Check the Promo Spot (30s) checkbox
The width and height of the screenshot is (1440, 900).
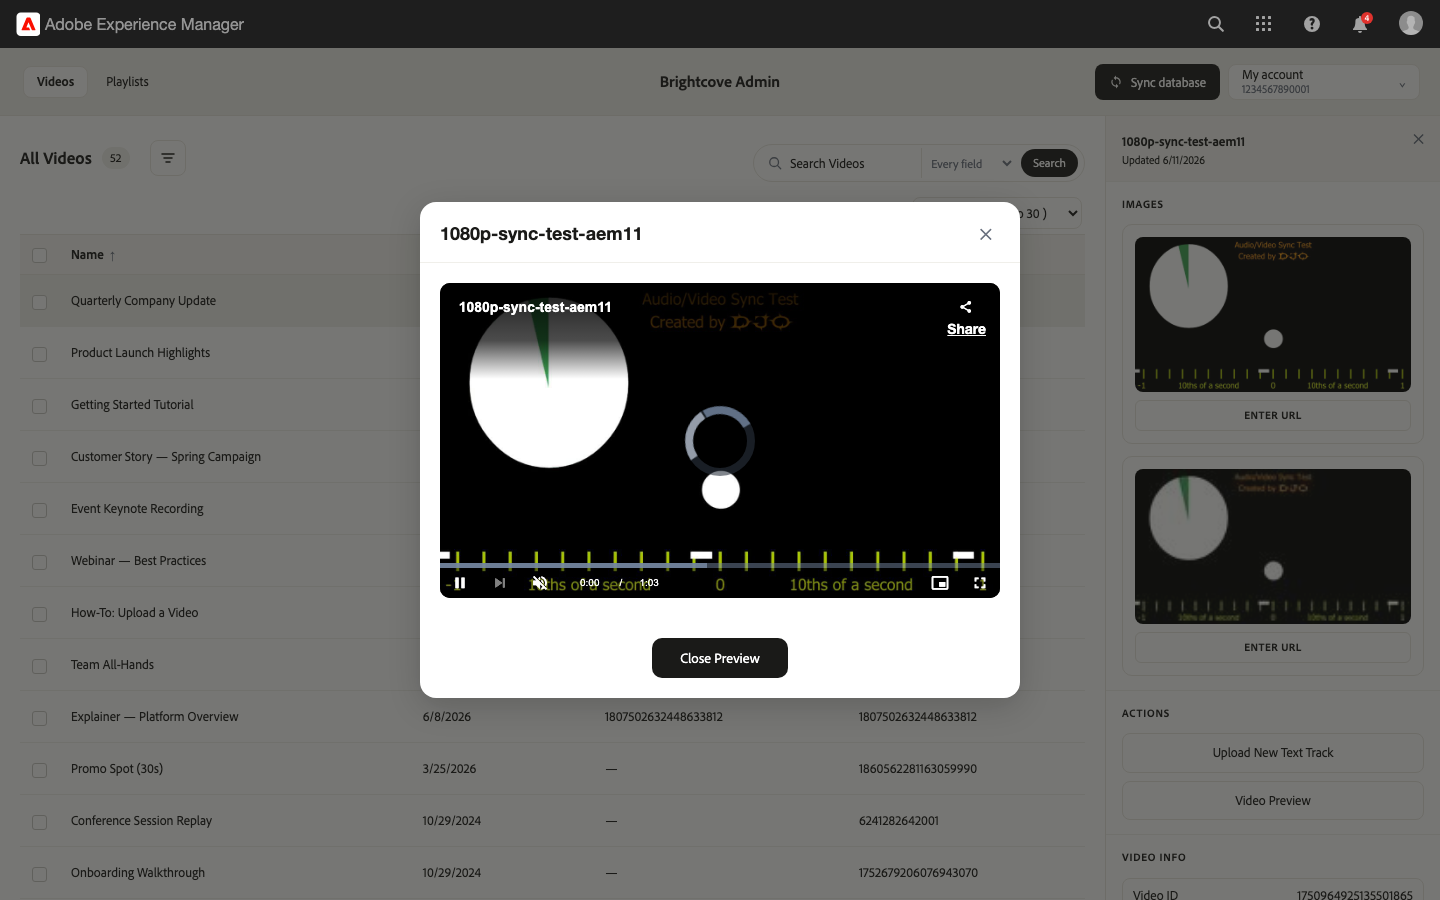(40, 769)
